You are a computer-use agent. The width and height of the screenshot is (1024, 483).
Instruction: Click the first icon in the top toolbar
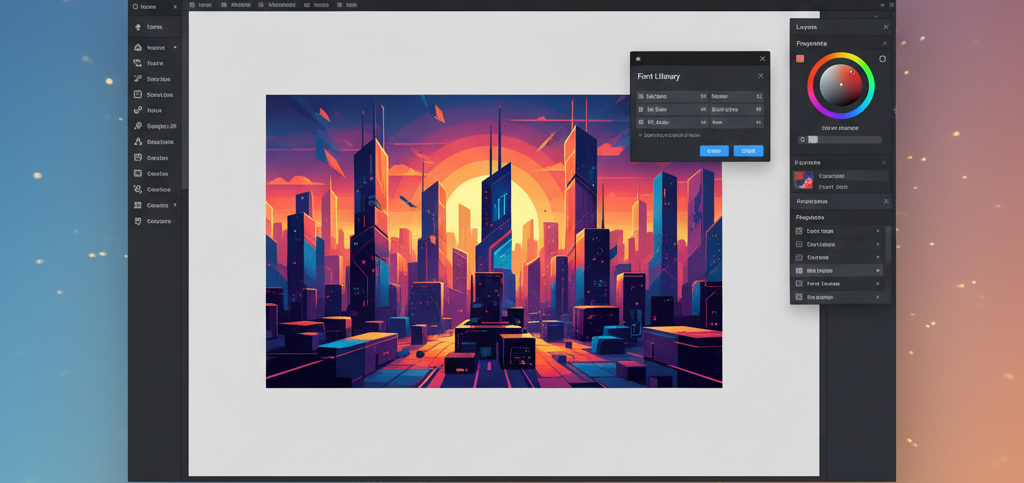click(193, 5)
